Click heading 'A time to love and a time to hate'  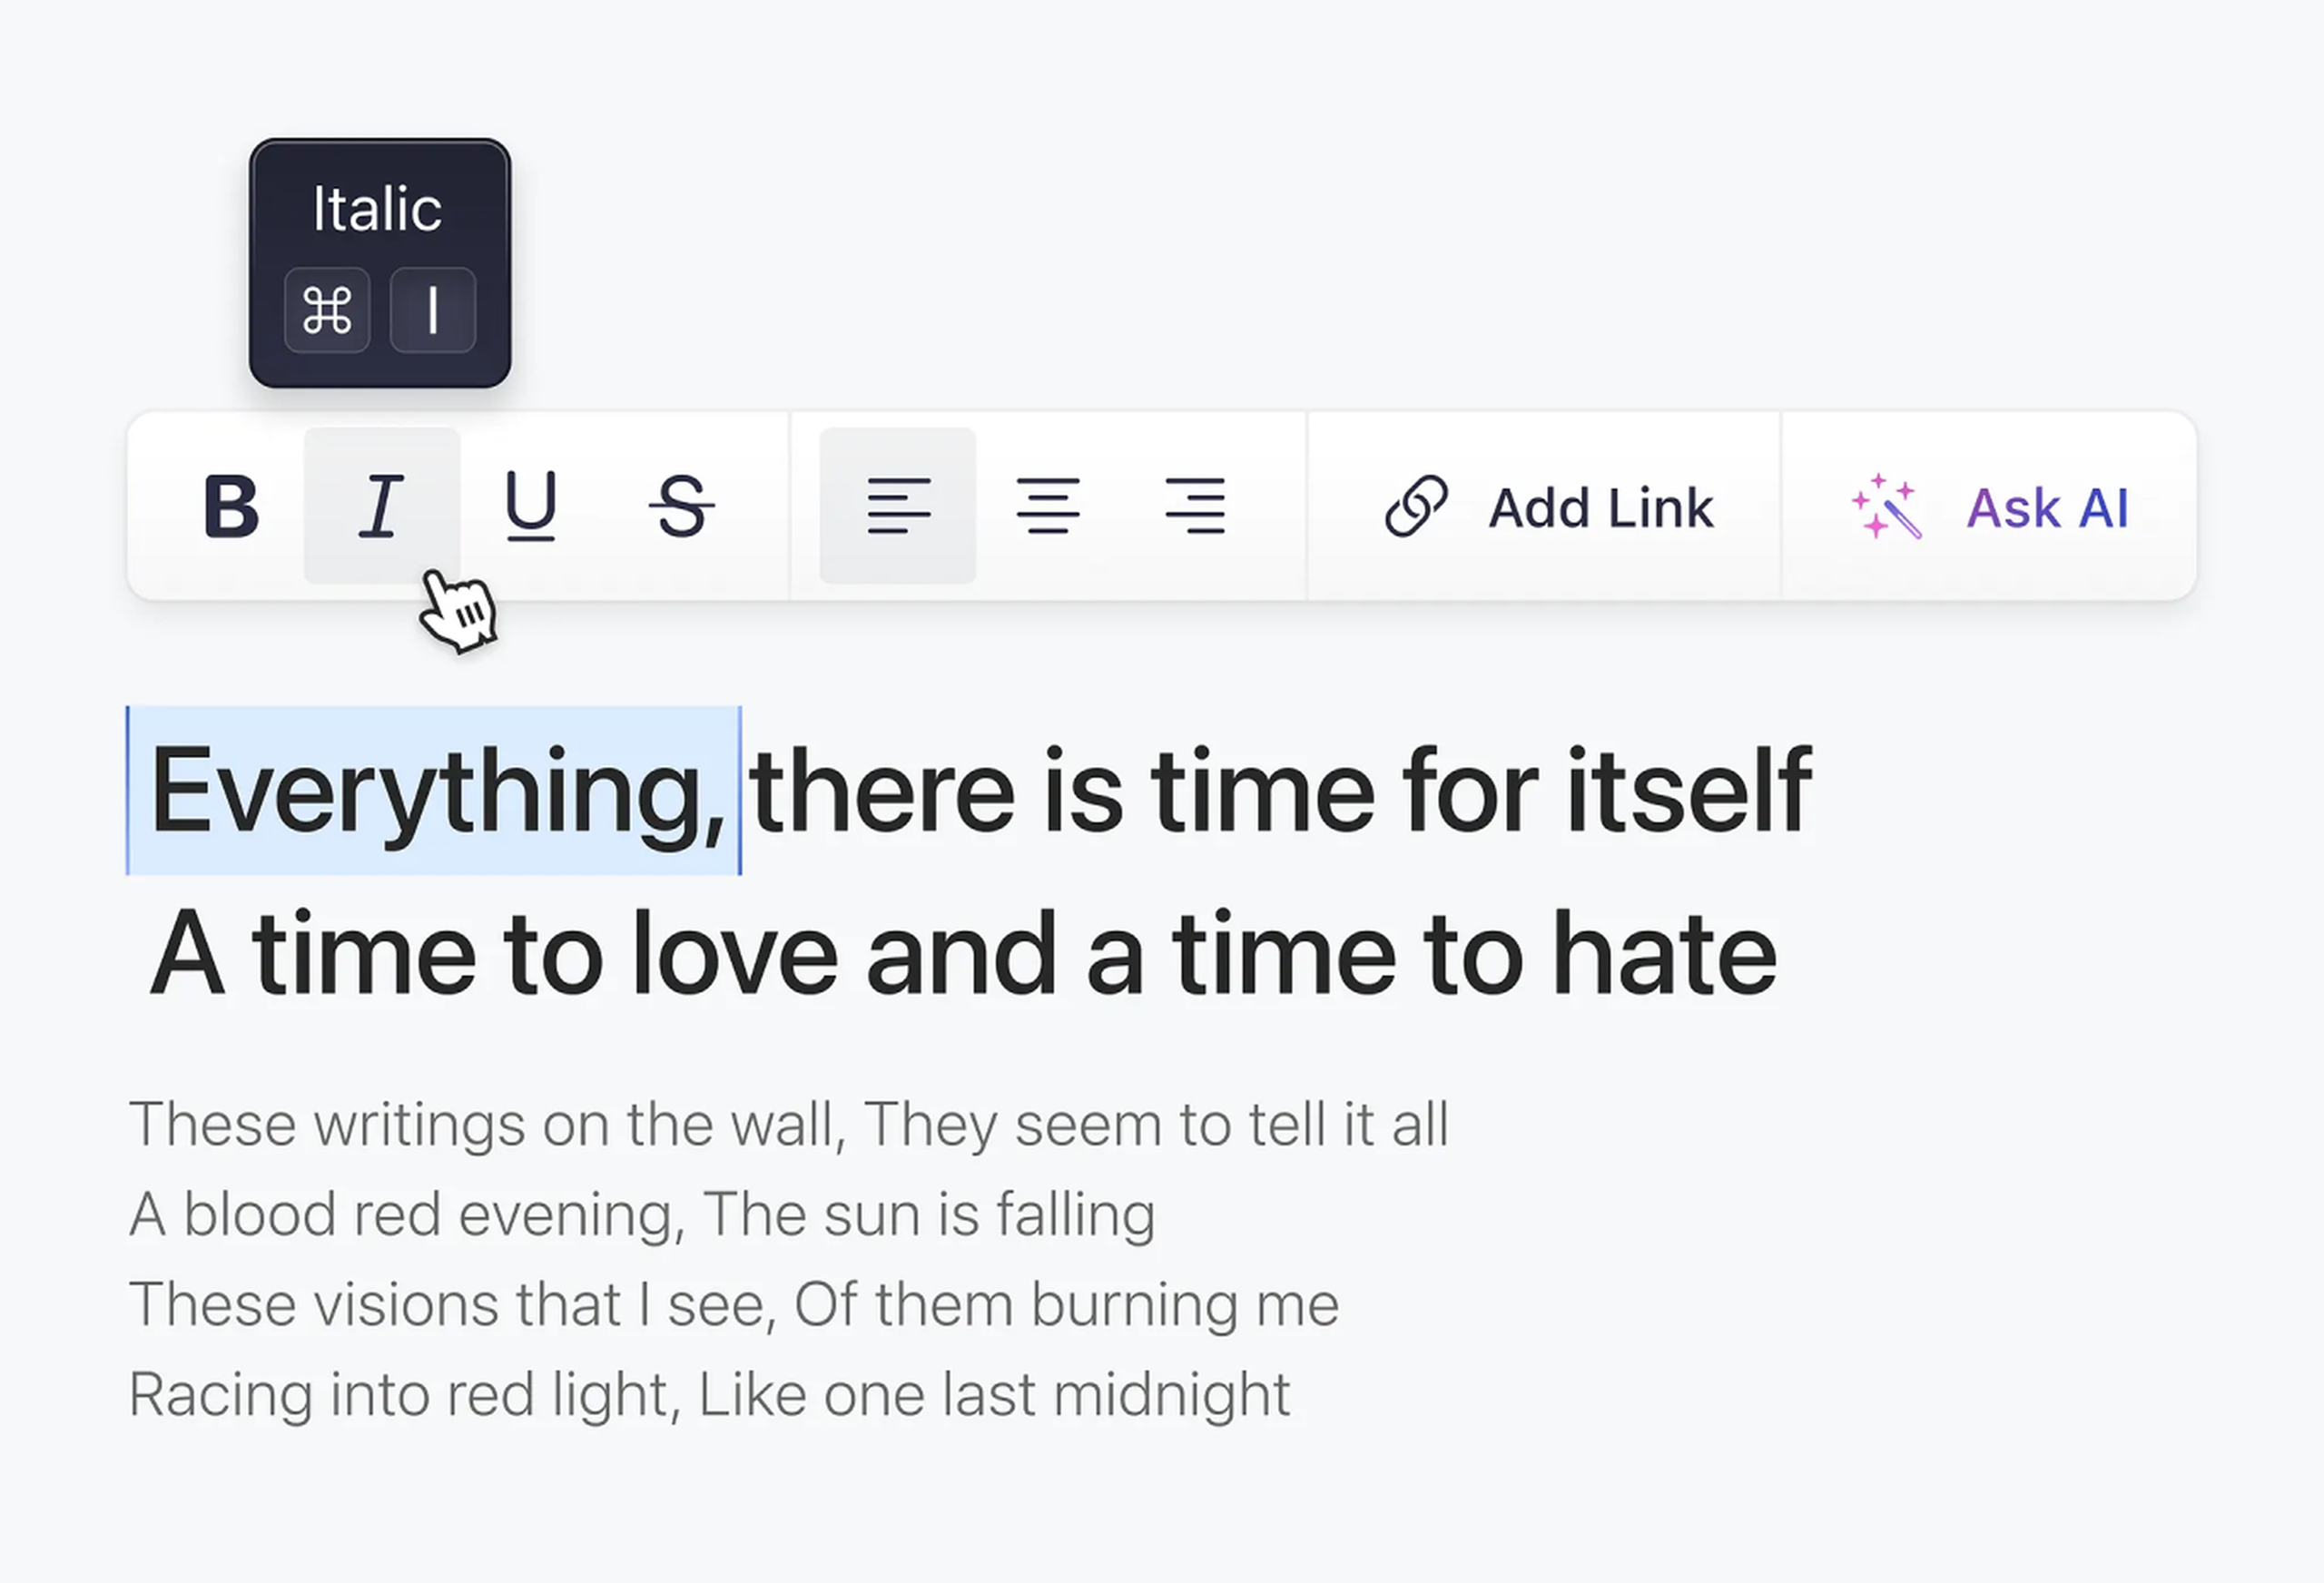[962, 954]
